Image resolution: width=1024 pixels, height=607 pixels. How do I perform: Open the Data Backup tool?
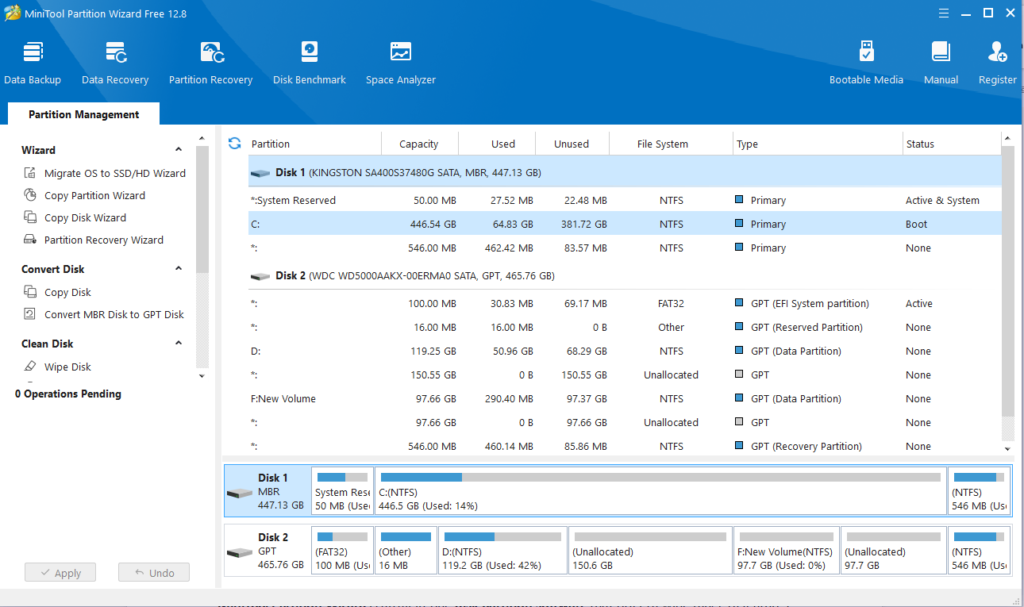coord(33,63)
